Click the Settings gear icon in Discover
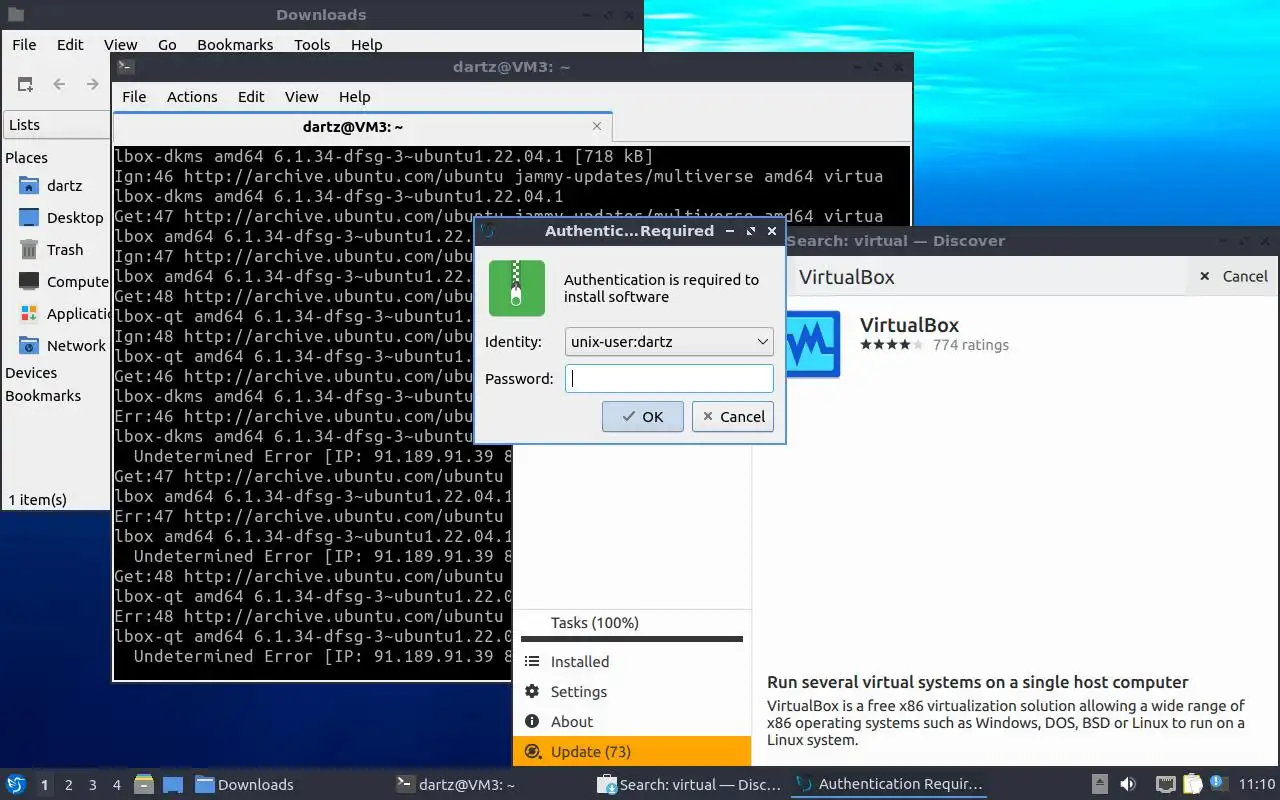The image size is (1280, 800). pos(532,691)
